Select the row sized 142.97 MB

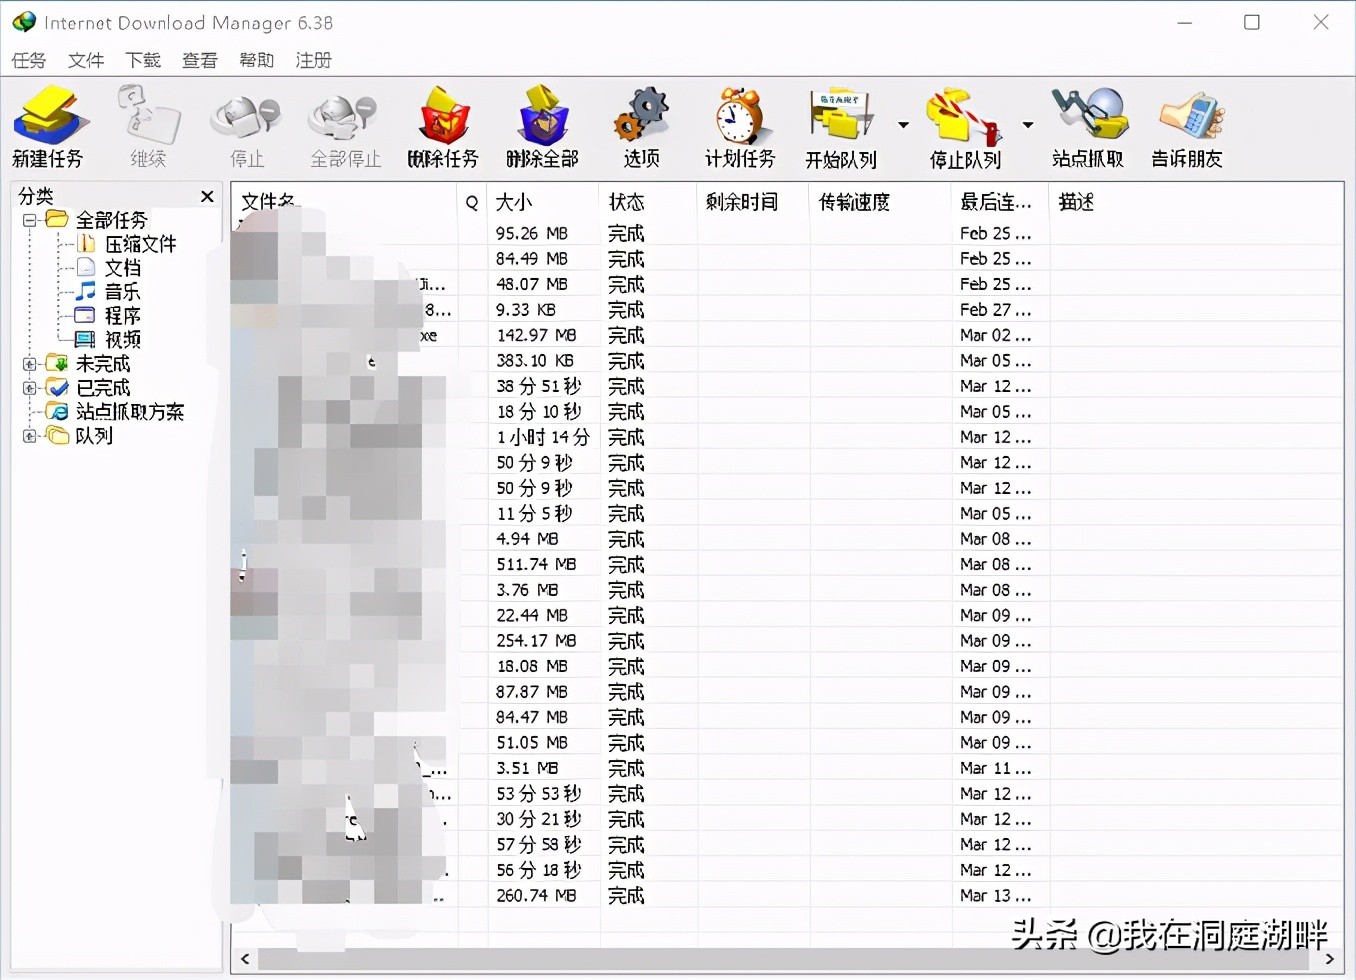(787, 335)
